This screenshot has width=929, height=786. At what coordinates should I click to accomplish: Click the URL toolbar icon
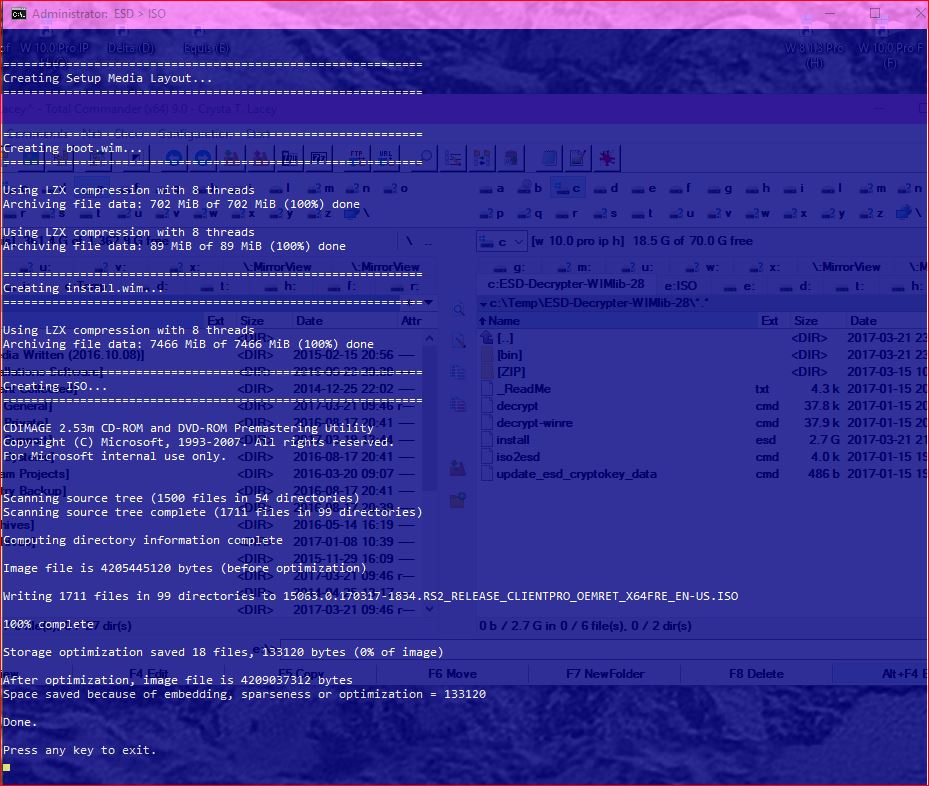tap(386, 157)
